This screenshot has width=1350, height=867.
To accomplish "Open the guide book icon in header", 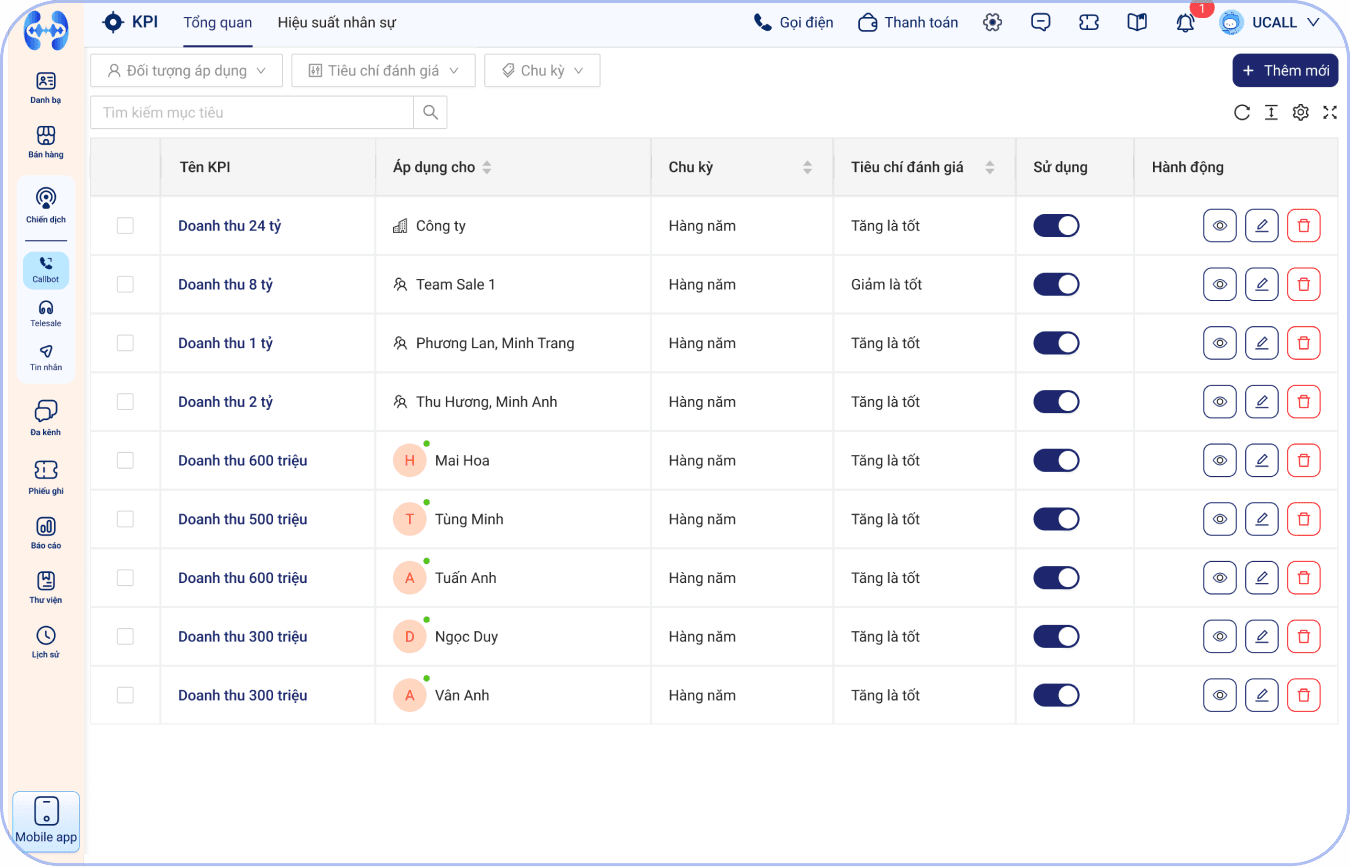I will 1137,22.
